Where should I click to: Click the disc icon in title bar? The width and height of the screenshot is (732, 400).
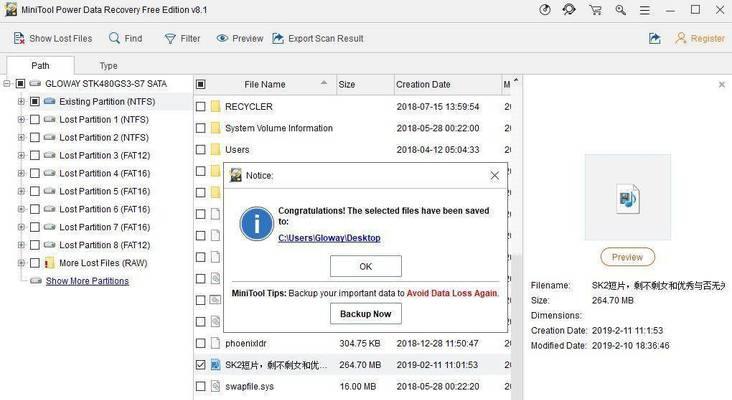(x=545, y=10)
